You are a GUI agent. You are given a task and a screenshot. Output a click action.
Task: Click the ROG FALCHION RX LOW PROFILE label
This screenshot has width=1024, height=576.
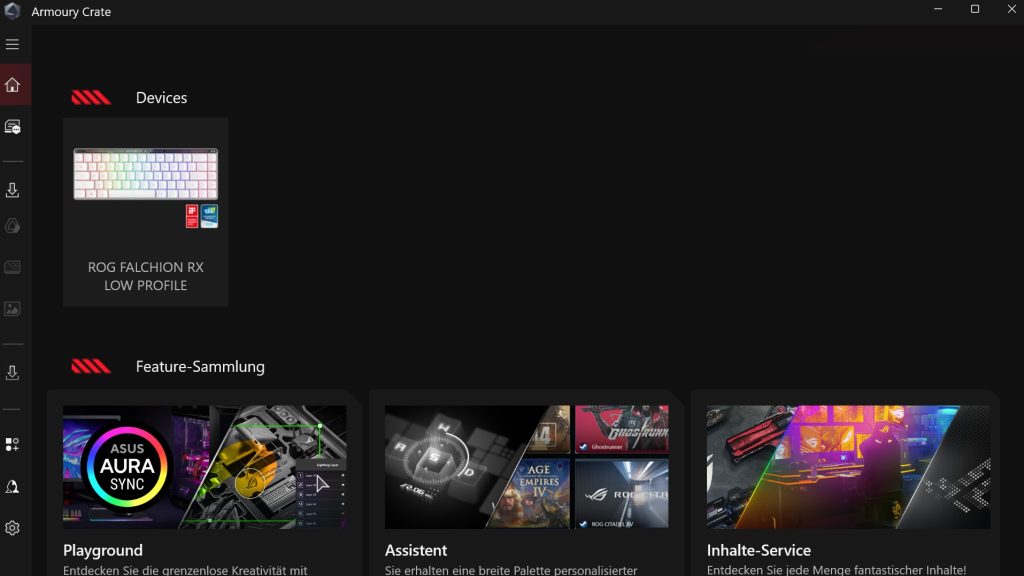pyautogui.click(x=145, y=276)
